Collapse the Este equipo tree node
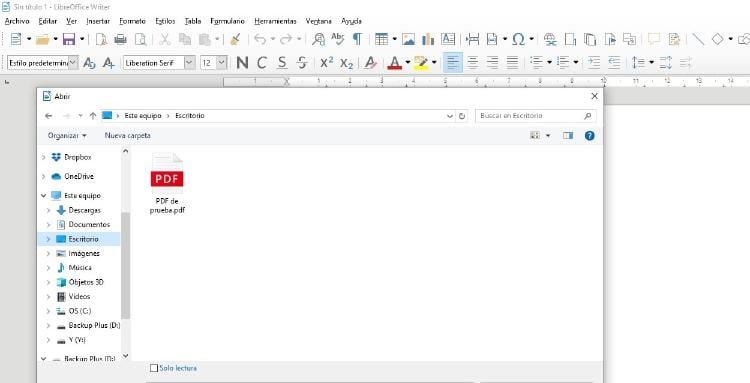The image size is (750, 383). (44, 196)
